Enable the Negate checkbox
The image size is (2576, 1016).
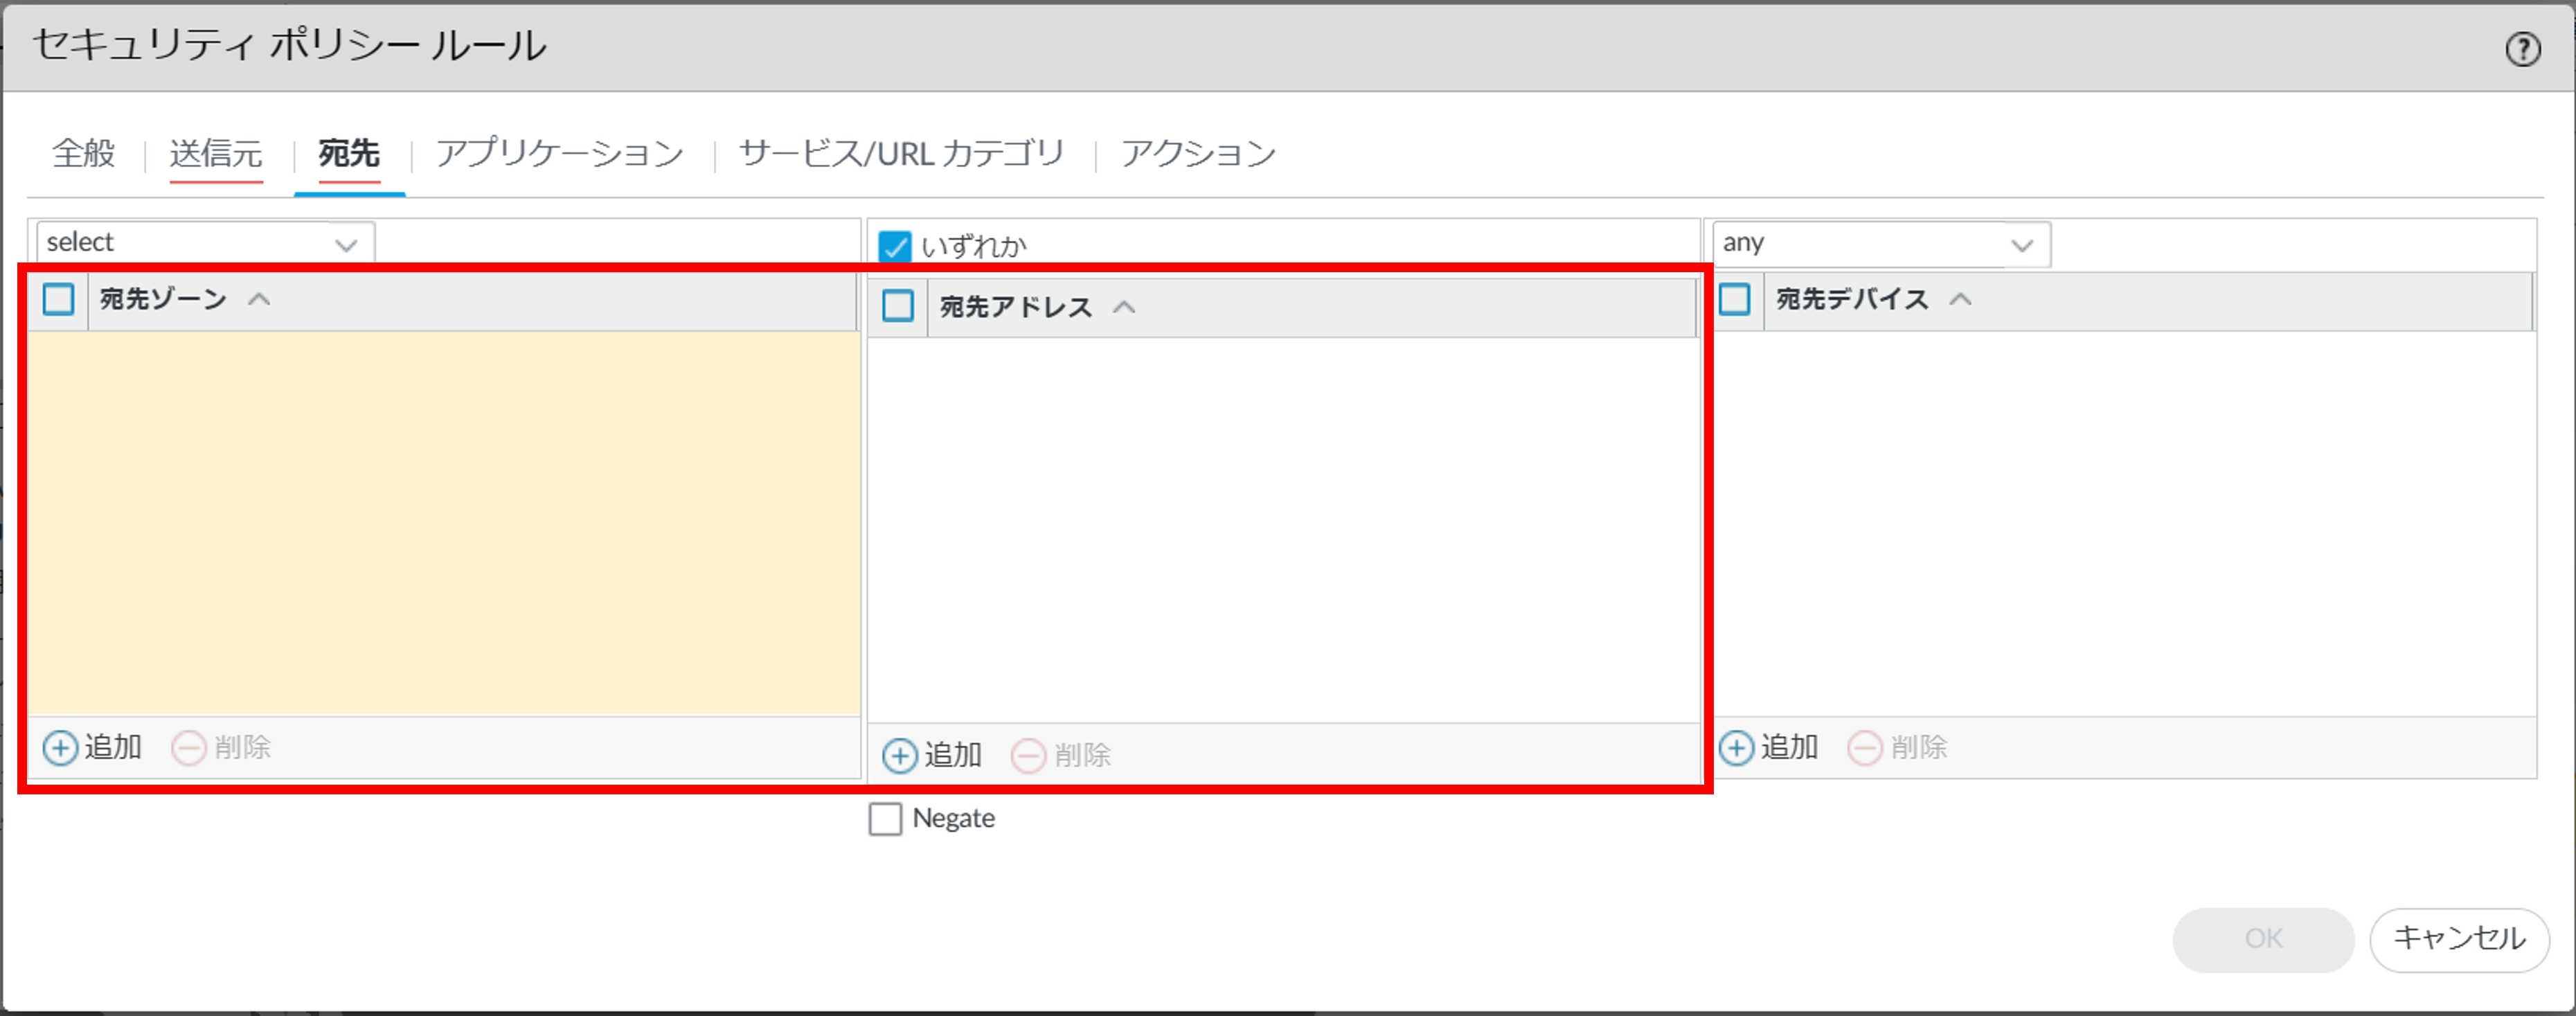[885, 819]
